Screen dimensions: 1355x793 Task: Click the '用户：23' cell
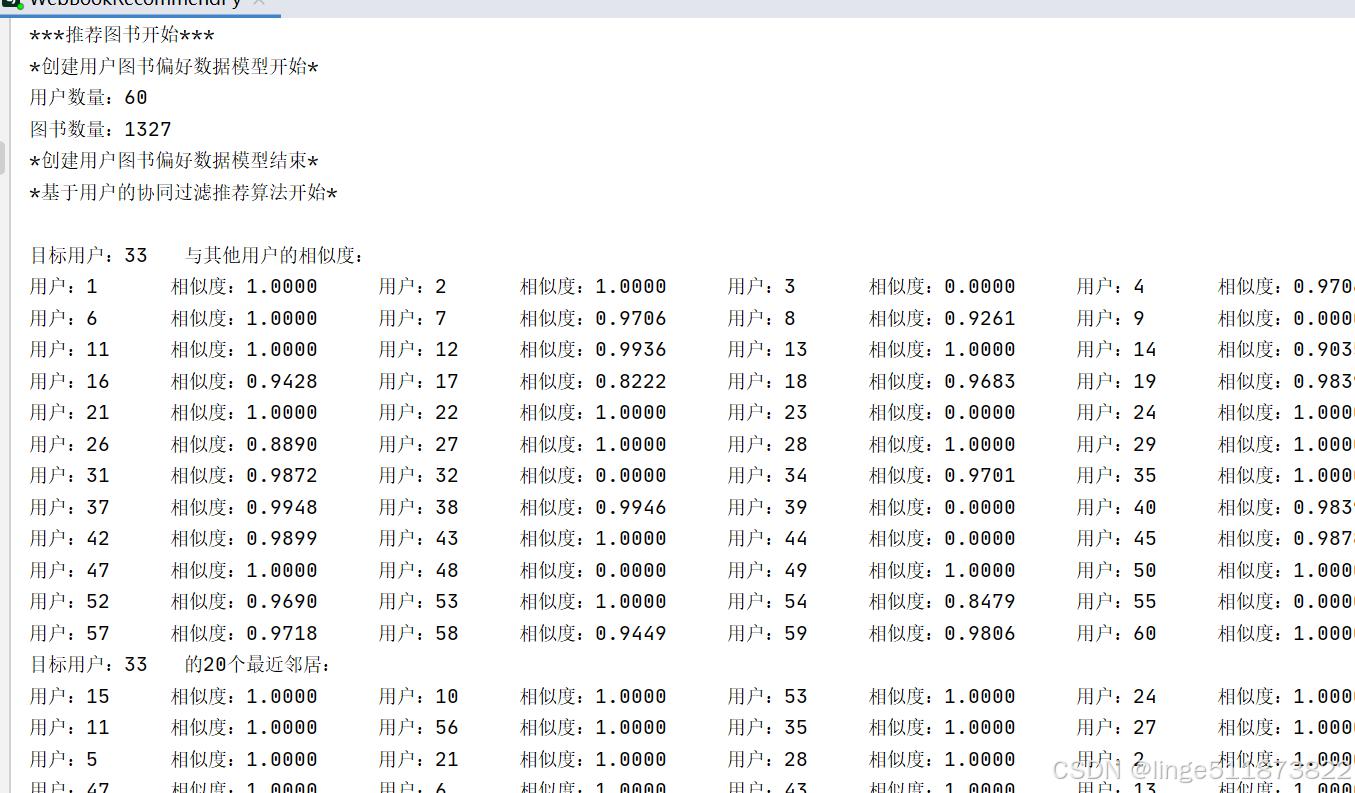coord(767,413)
